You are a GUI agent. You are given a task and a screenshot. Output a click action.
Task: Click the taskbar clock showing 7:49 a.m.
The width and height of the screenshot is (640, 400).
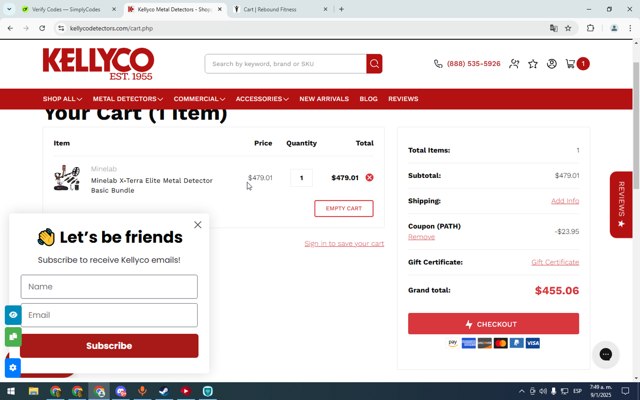tap(601, 391)
